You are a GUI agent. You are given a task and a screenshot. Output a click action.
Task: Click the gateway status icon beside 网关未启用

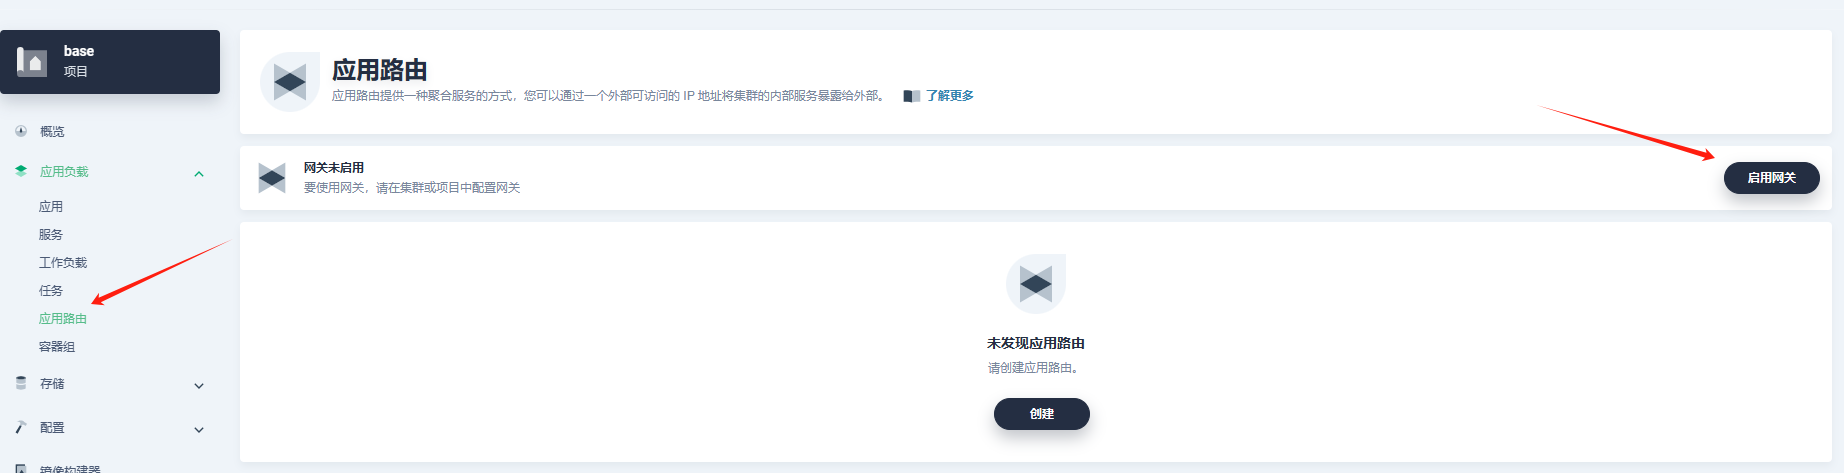272,178
